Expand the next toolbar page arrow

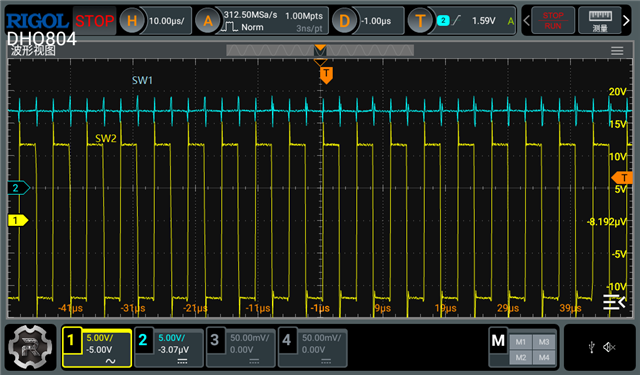pos(626,20)
